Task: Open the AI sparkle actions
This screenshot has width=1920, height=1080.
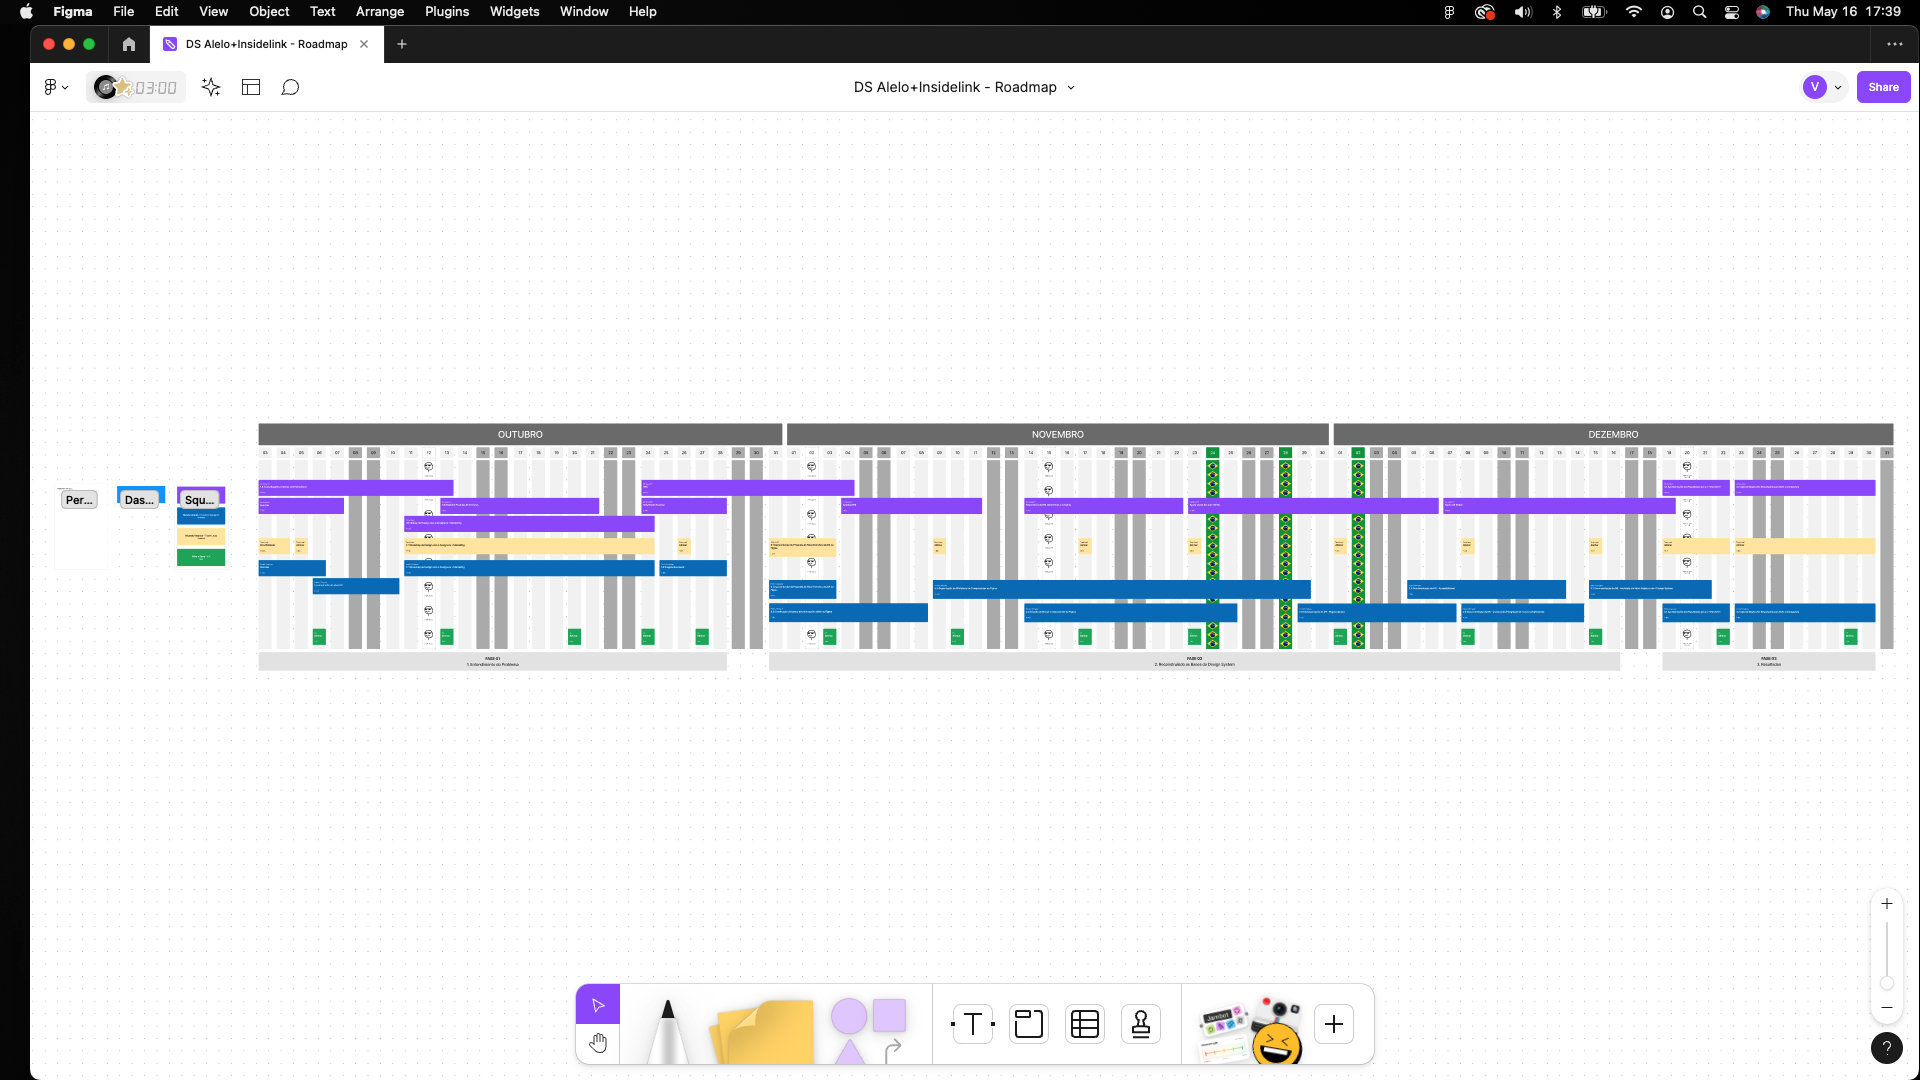Action: click(211, 88)
